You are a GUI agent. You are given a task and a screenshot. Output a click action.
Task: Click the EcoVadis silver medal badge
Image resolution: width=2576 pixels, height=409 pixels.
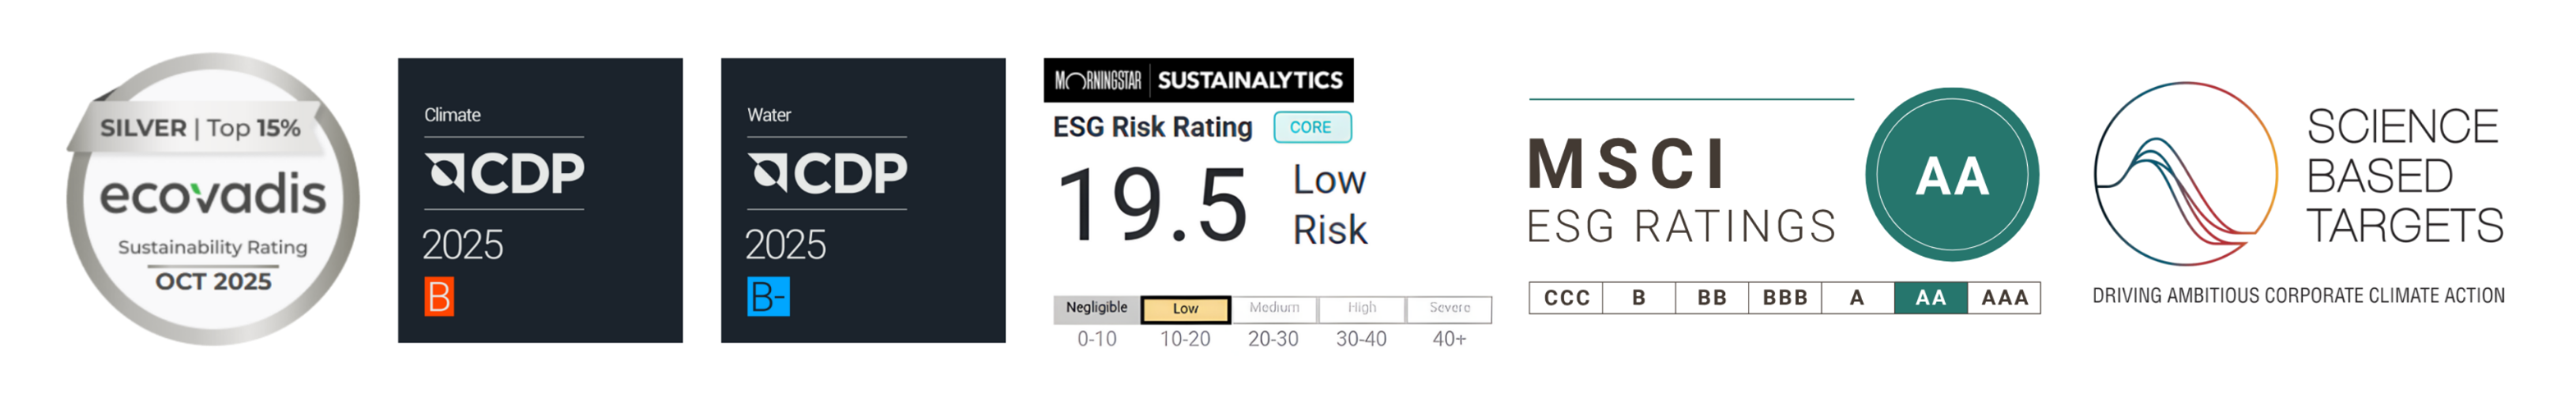(x=212, y=200)
